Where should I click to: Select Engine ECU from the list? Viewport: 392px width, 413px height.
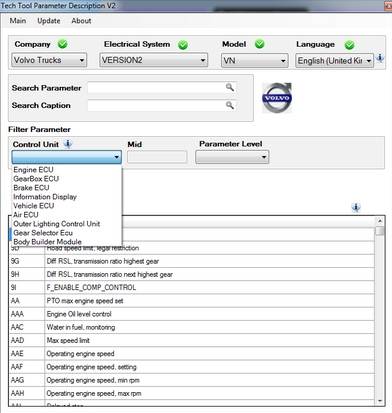pos(67,170)
